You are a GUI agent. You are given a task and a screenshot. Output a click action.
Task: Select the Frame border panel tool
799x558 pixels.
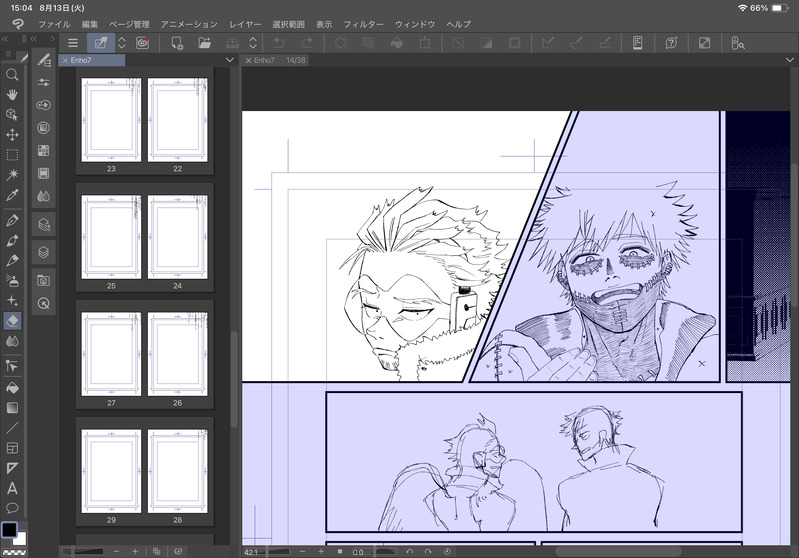pyautogui.click(x=12, y=448)
